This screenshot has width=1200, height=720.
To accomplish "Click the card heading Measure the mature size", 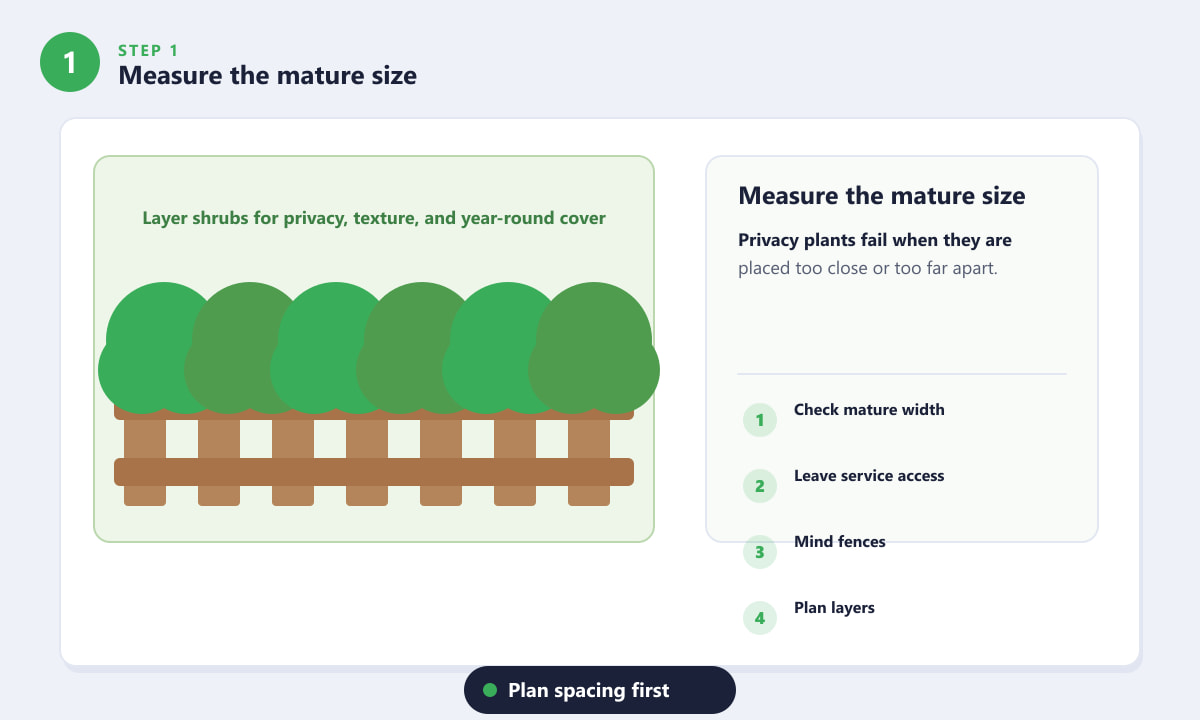I will click(882, 195).
